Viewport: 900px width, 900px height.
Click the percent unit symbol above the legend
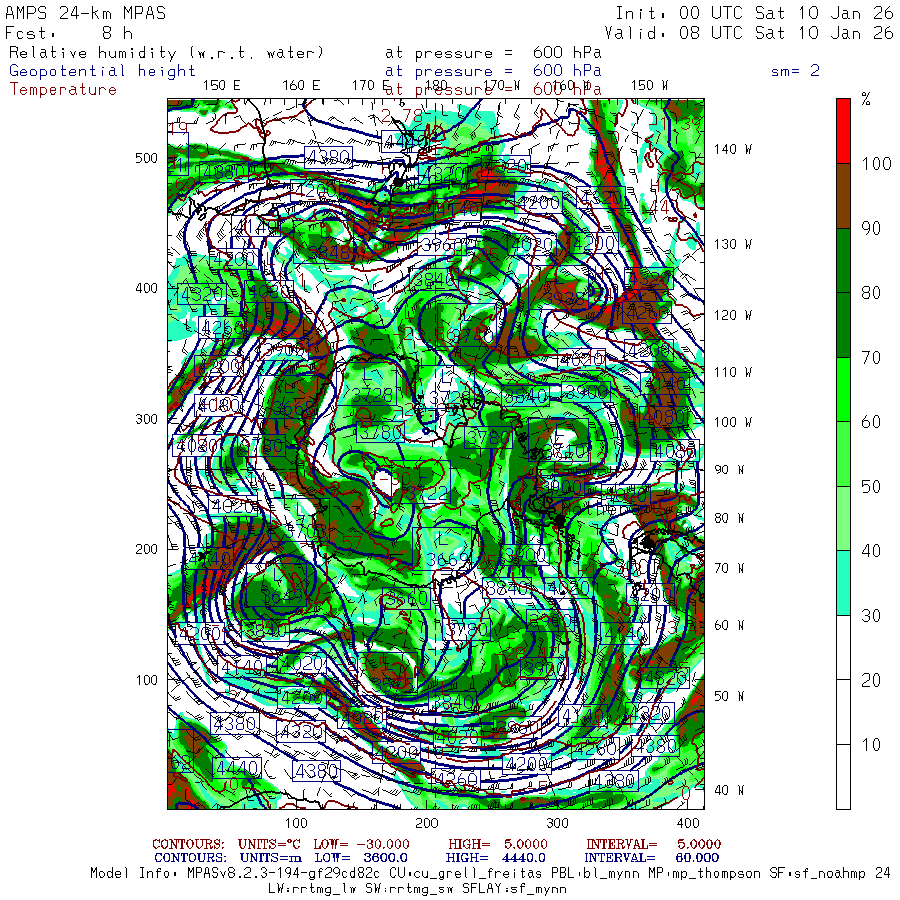pos(866,99)
